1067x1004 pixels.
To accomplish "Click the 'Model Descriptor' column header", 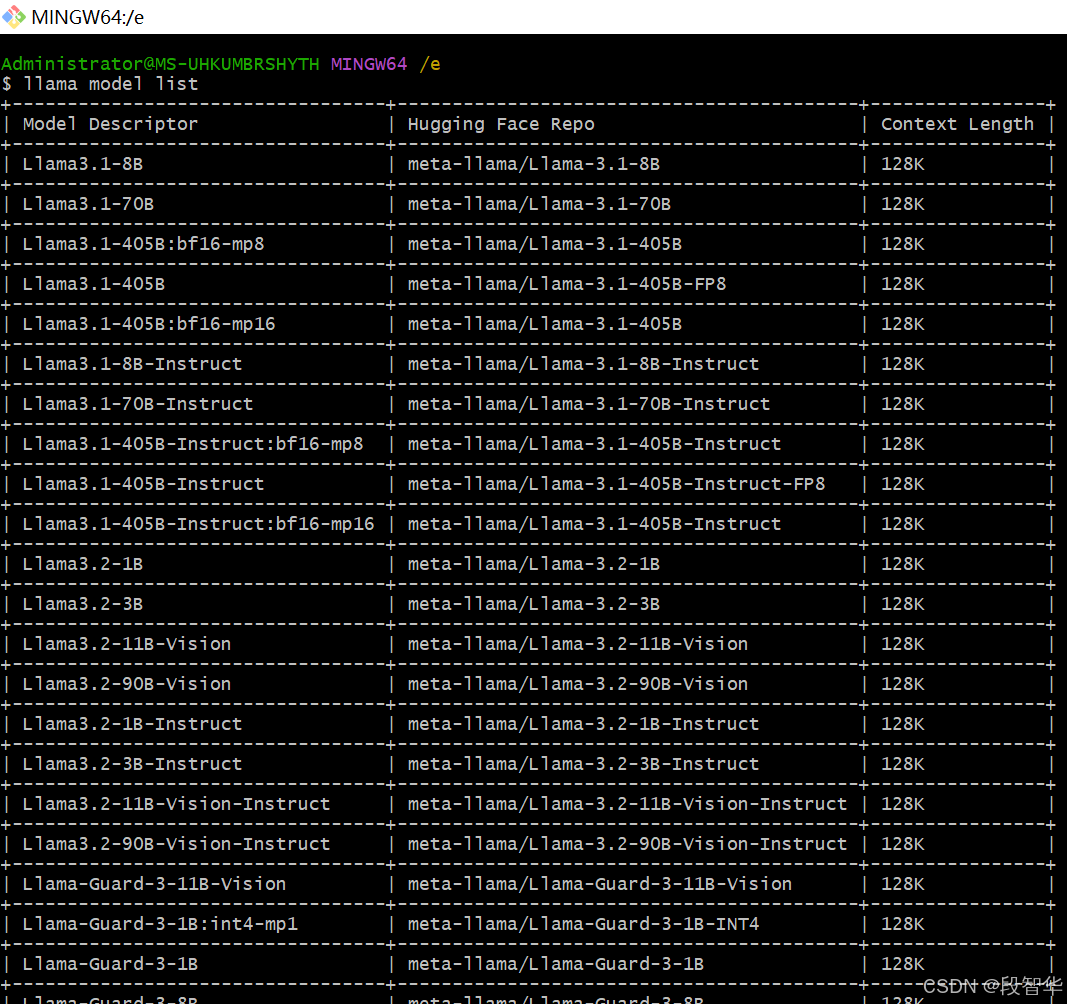I will click(x=110, y=124).
